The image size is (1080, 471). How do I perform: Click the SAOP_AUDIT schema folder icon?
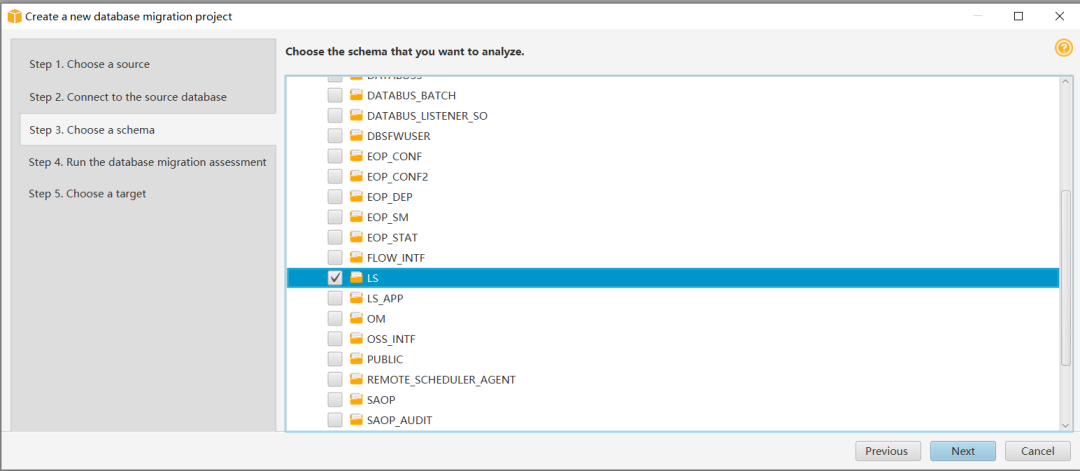point(356,420)
